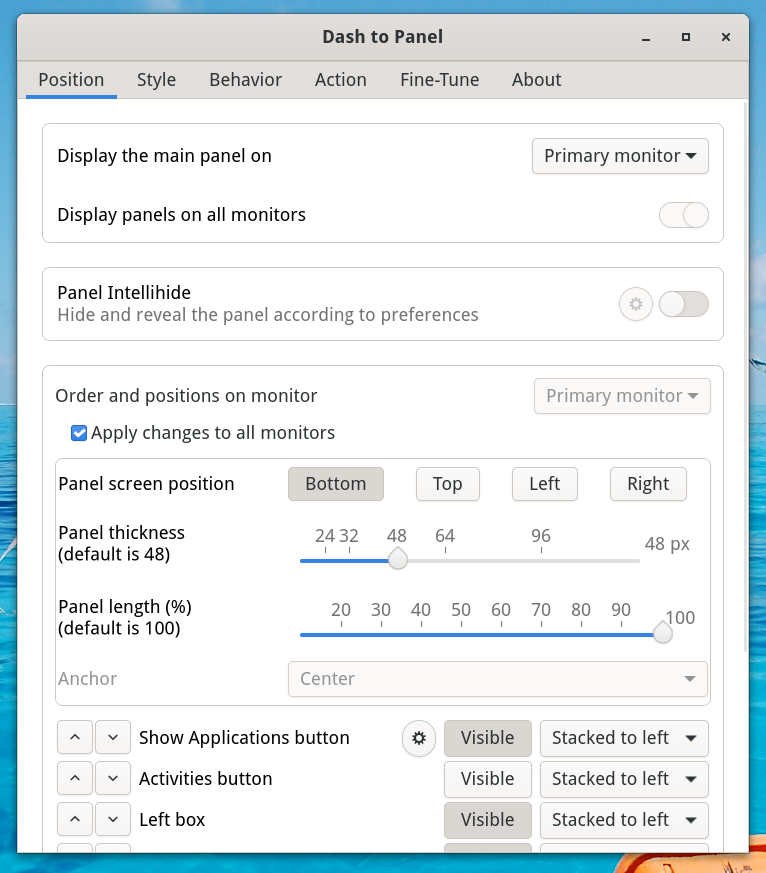The image size is (766, 873).
Task: Toggle Visible for Left box
Action: pyautogui.click(x=488, y=820)
